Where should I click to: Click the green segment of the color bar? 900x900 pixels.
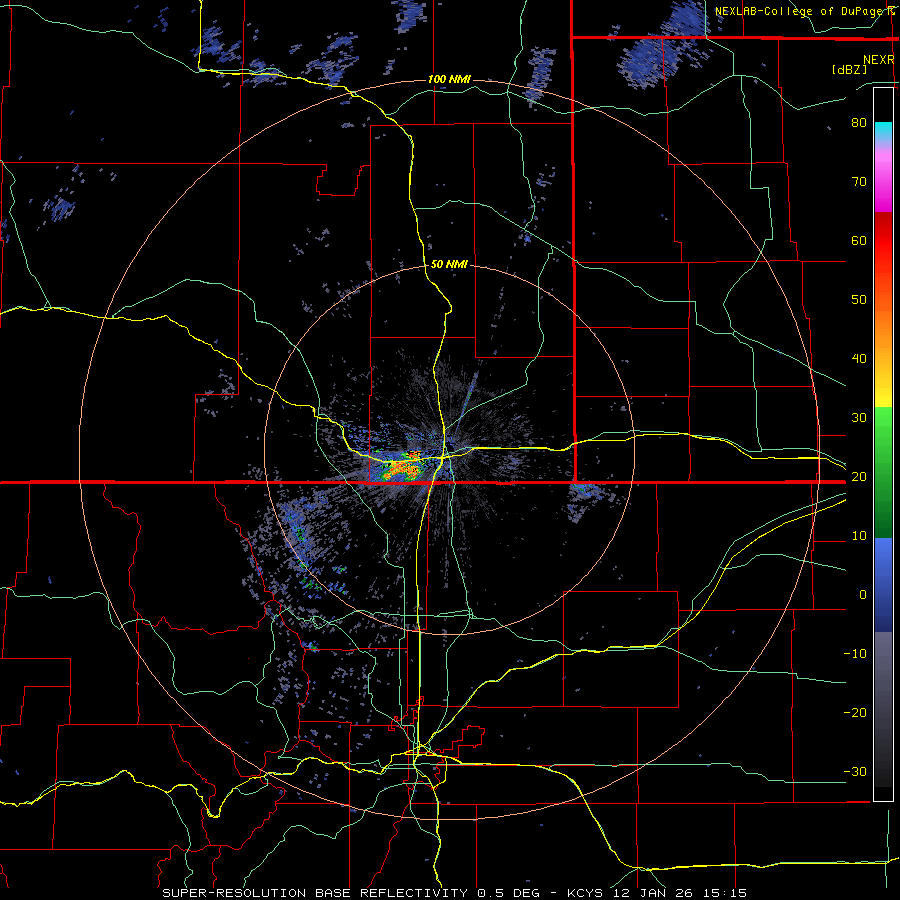tap(883, 472)
